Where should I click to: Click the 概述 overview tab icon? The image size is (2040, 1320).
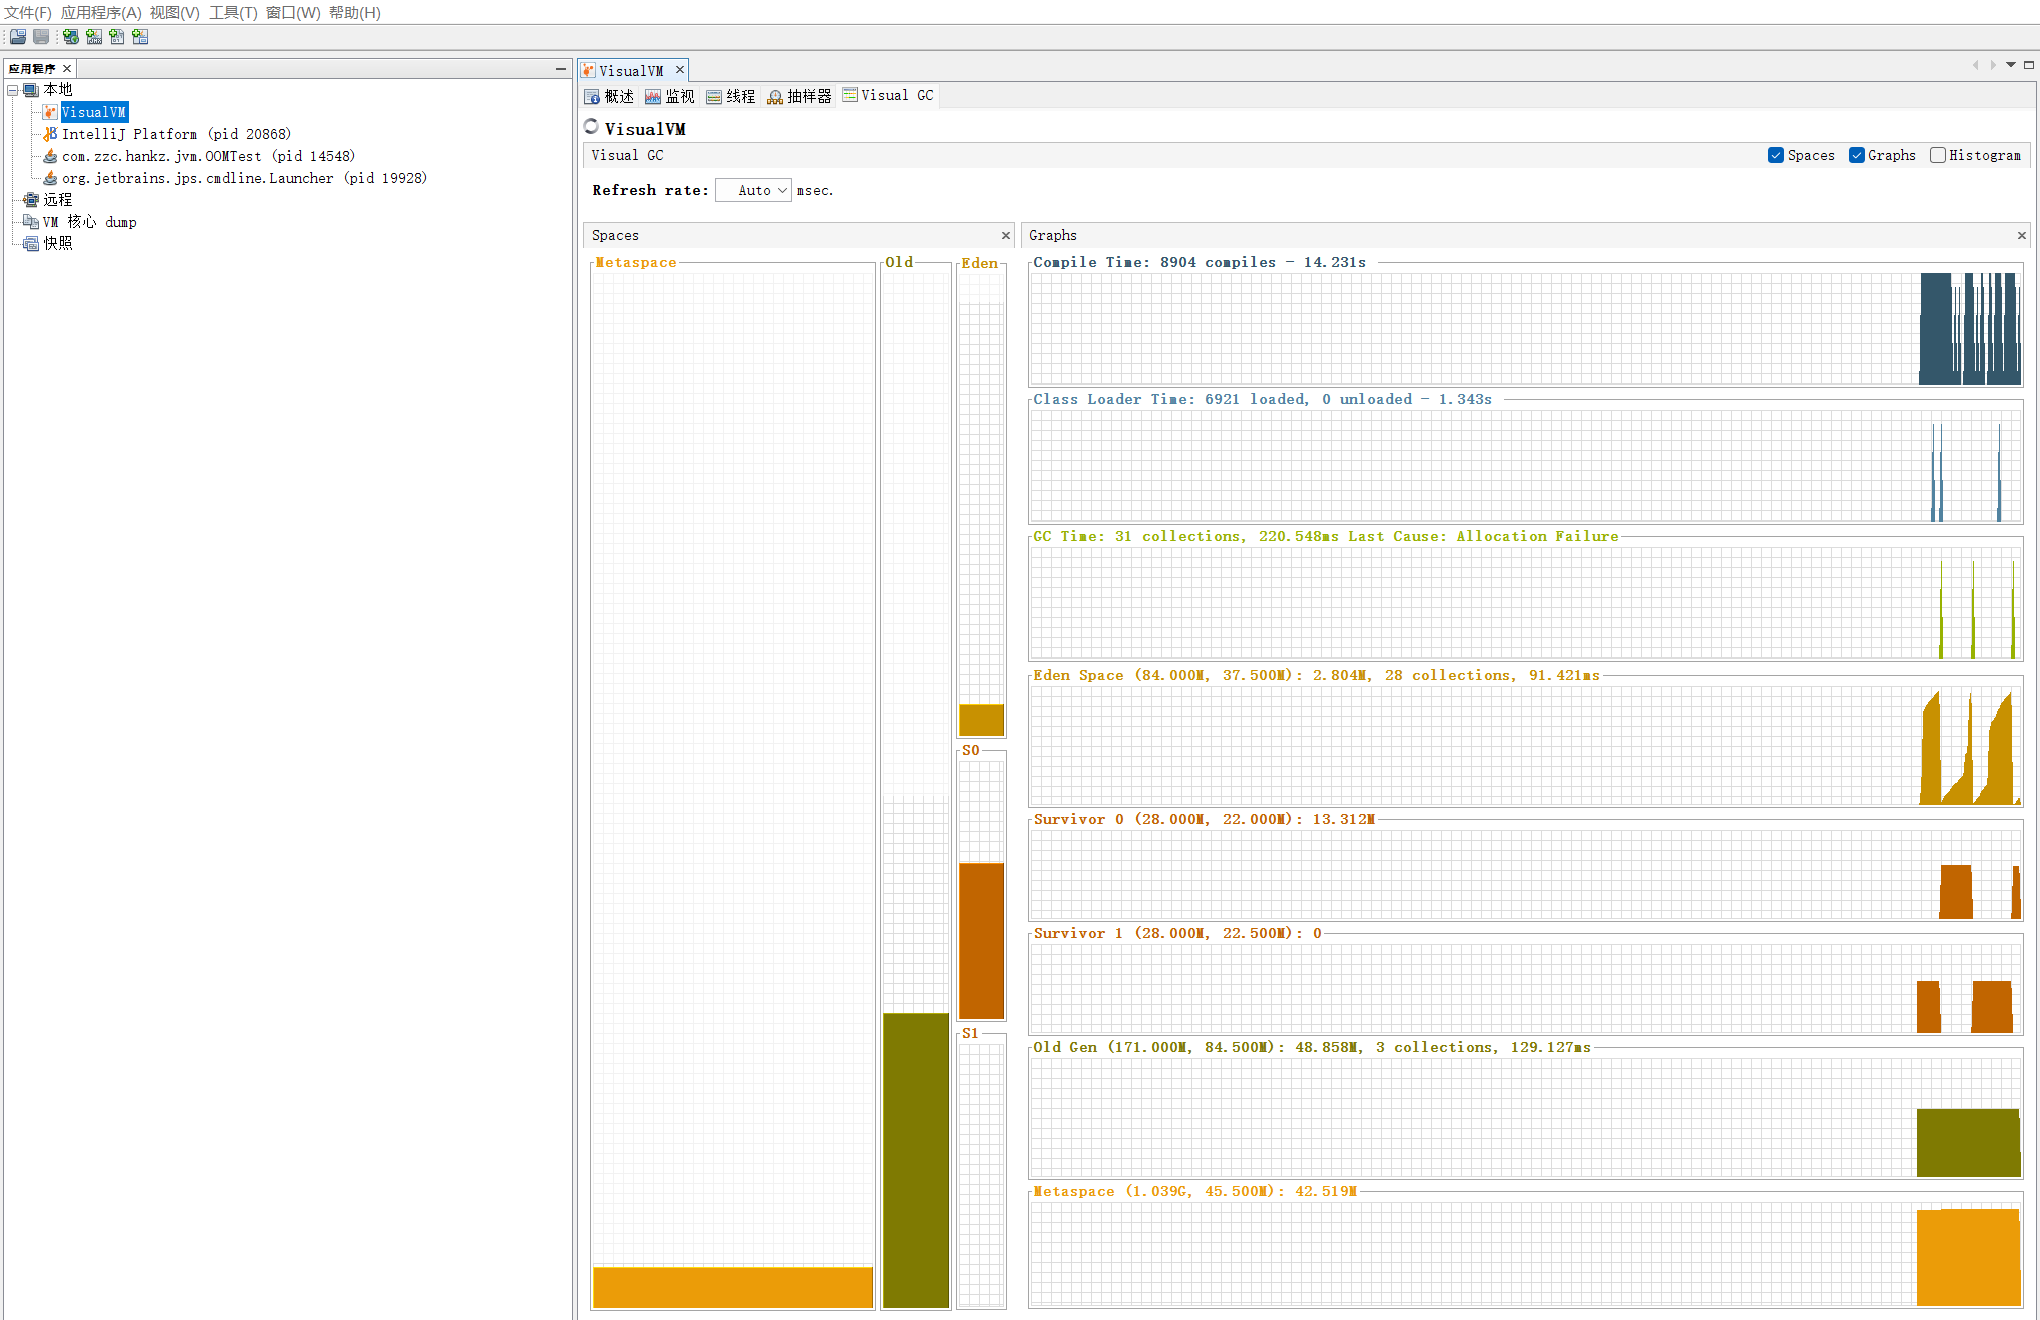click(x=592, y=97)
